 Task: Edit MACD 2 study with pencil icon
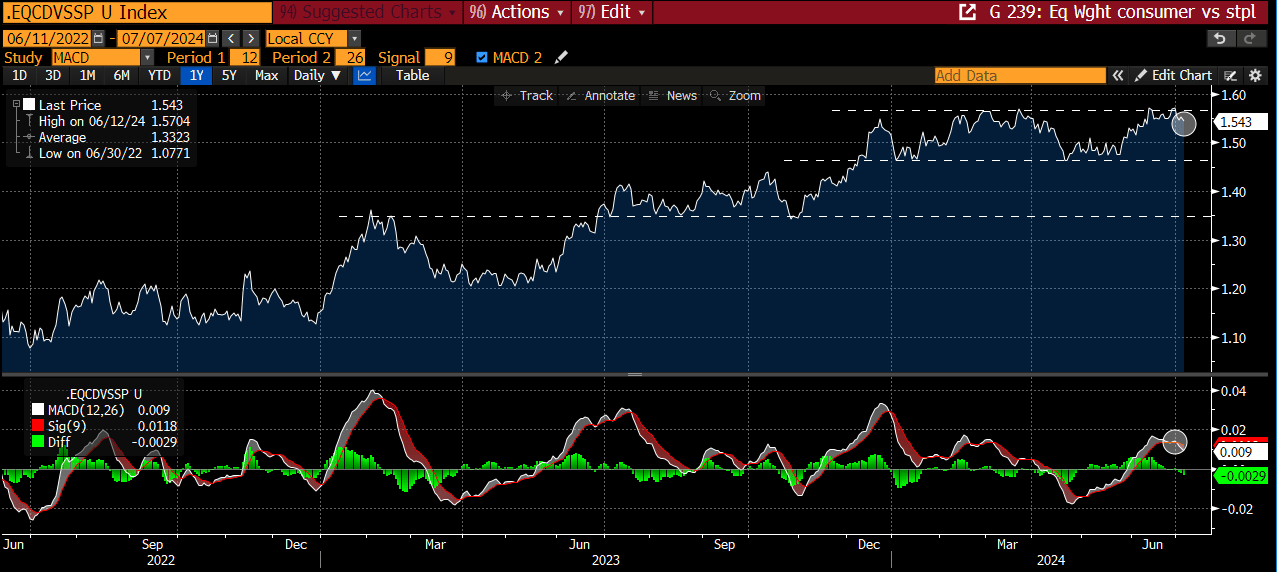pos(561,57)
